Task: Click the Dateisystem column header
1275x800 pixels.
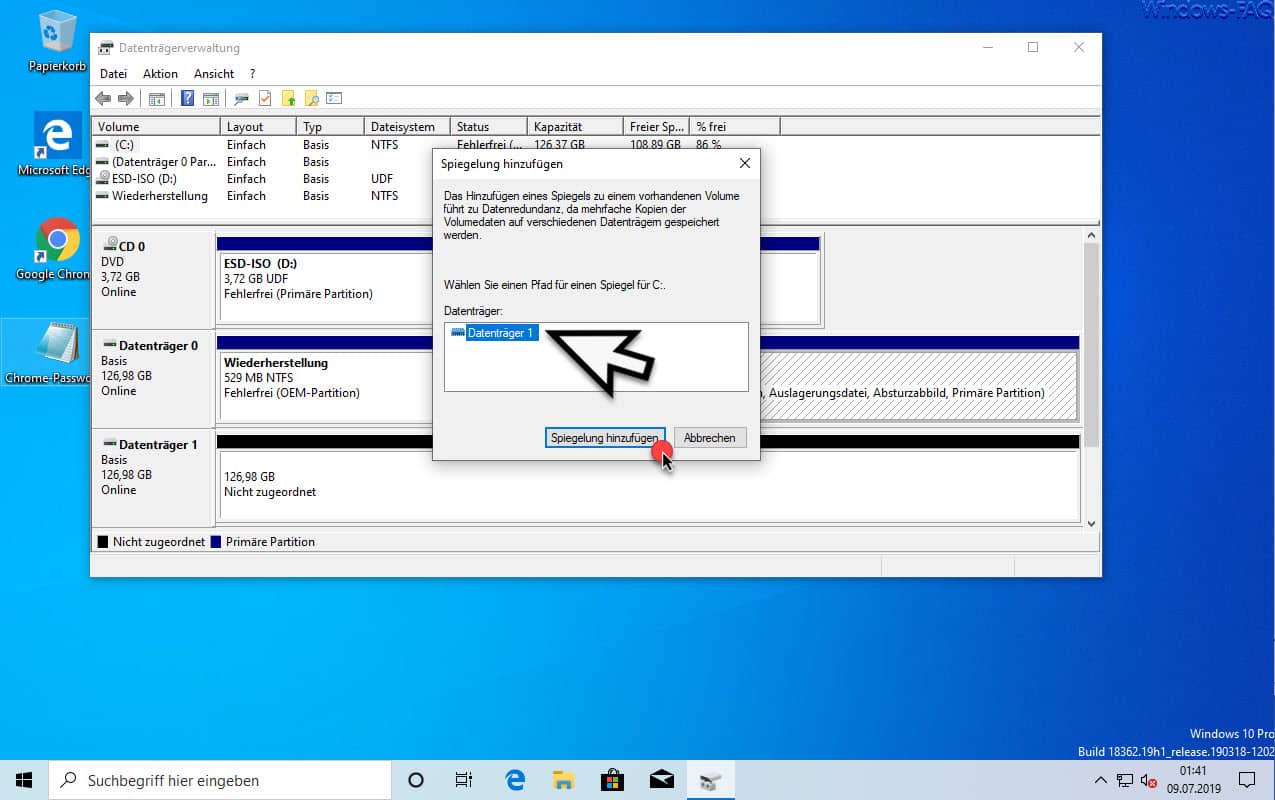Action: click(407, 127)
